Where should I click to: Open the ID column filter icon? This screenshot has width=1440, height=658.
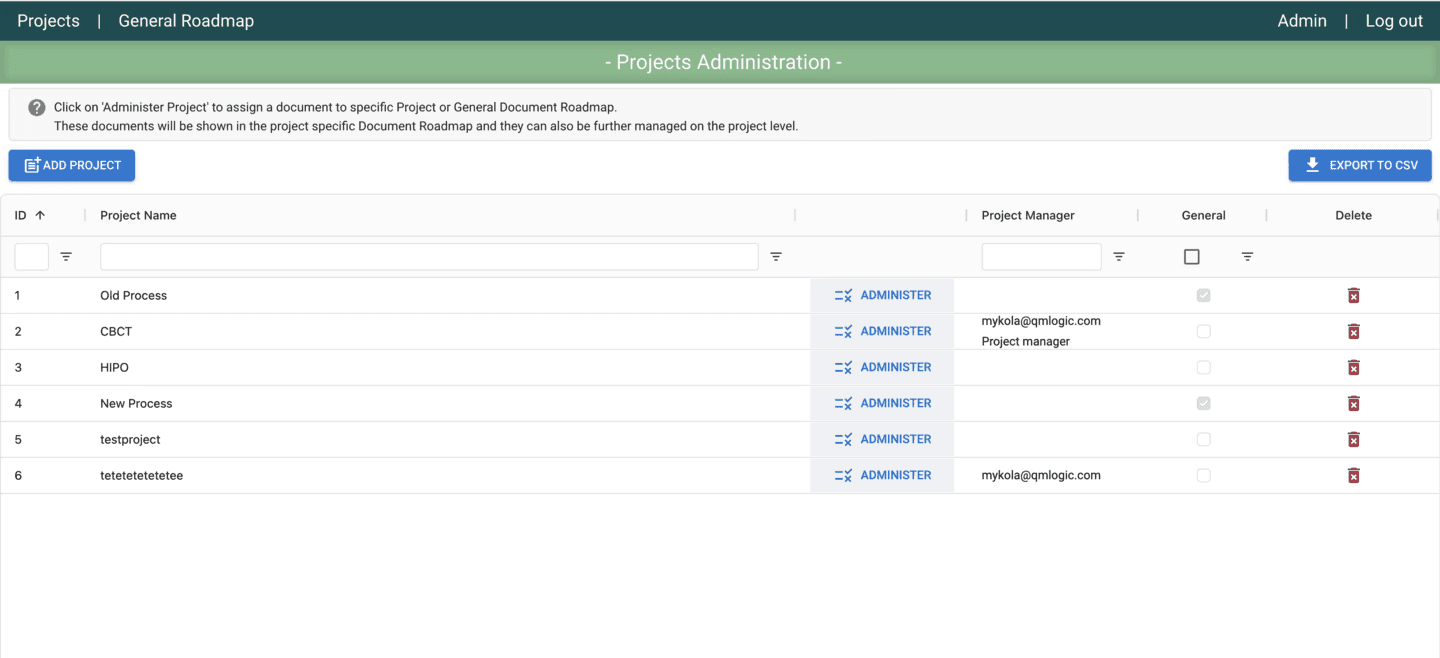66,257
